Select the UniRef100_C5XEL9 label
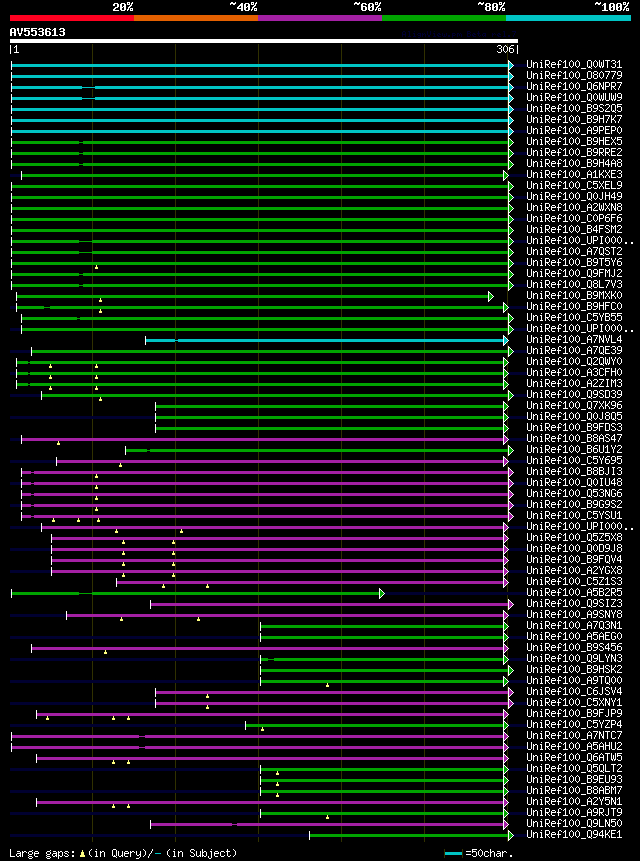The image size is (640, 861). [574, 186]
